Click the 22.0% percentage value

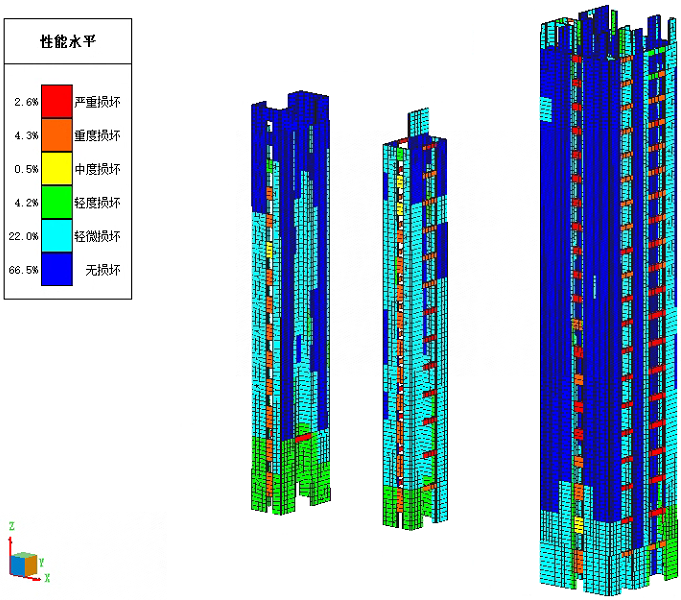tap(25, 236)
